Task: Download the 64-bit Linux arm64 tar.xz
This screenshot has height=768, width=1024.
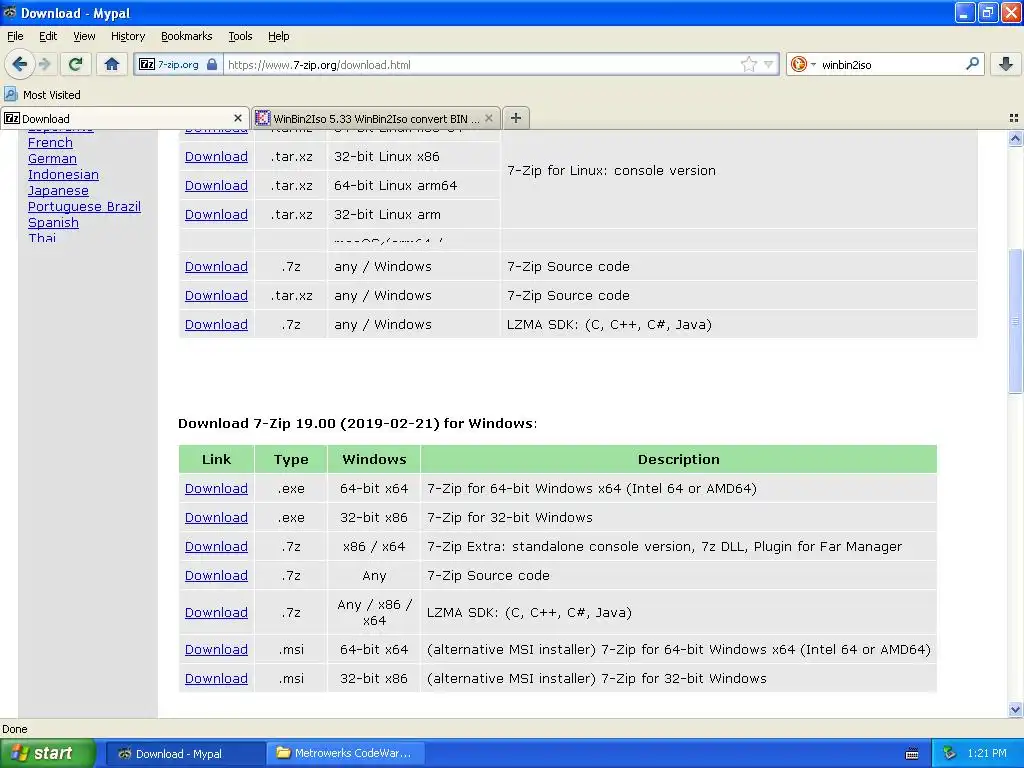Action: (216, 185)
